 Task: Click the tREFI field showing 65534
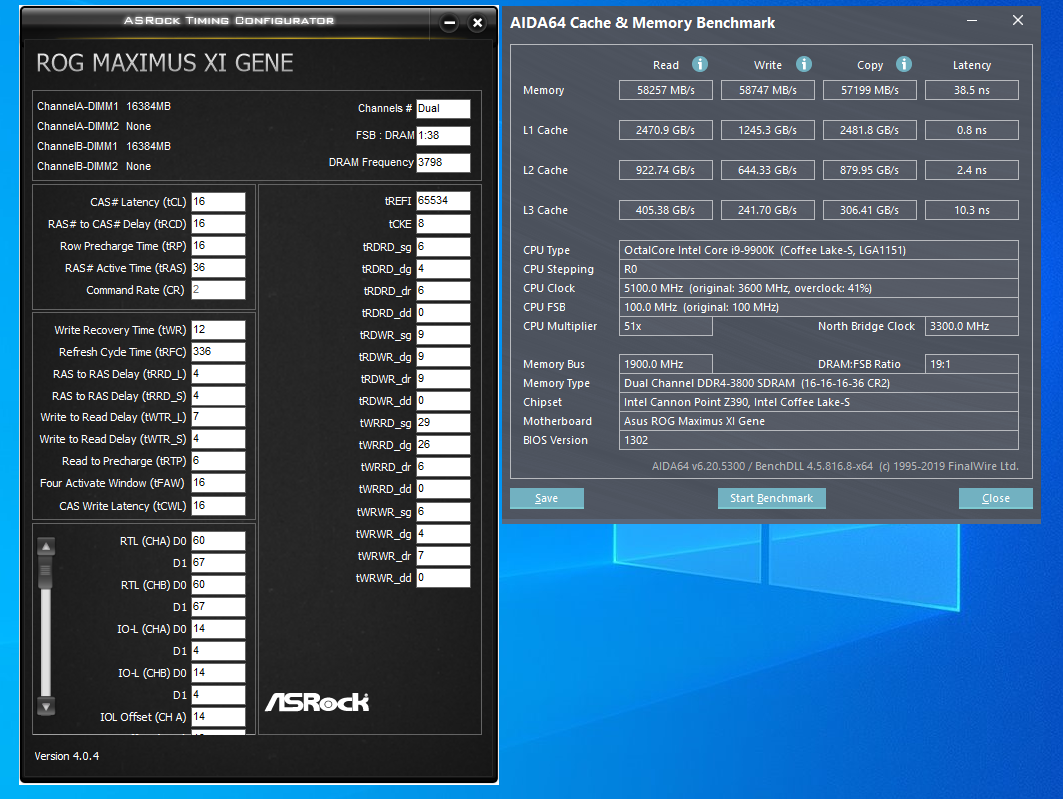443,201
